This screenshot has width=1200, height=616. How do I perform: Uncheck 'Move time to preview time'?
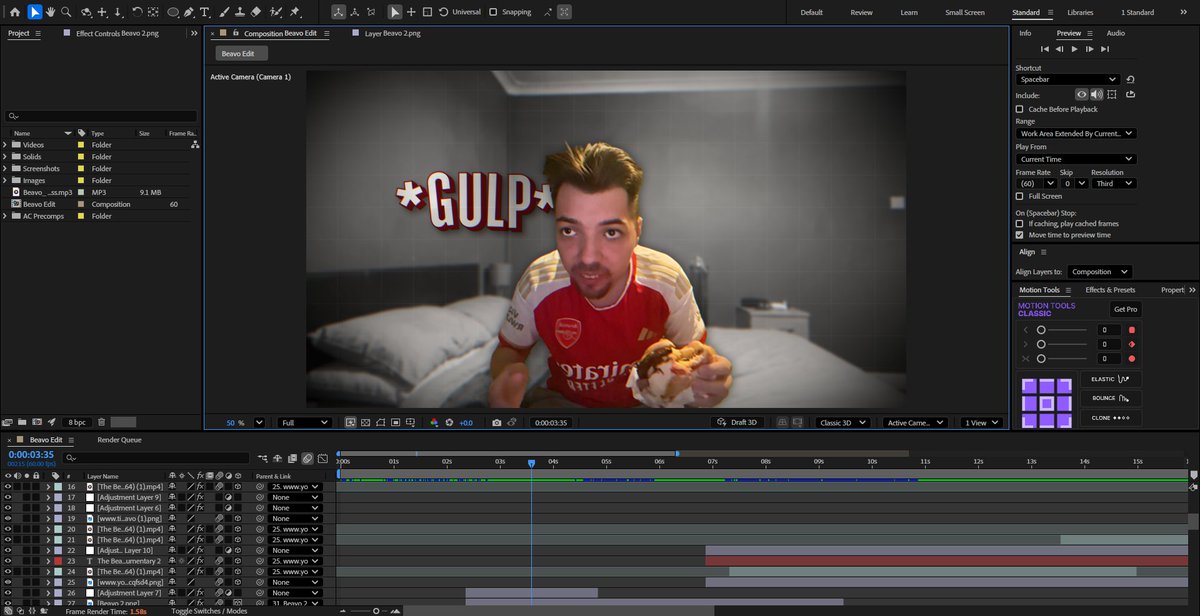[x=1019, y=235]
